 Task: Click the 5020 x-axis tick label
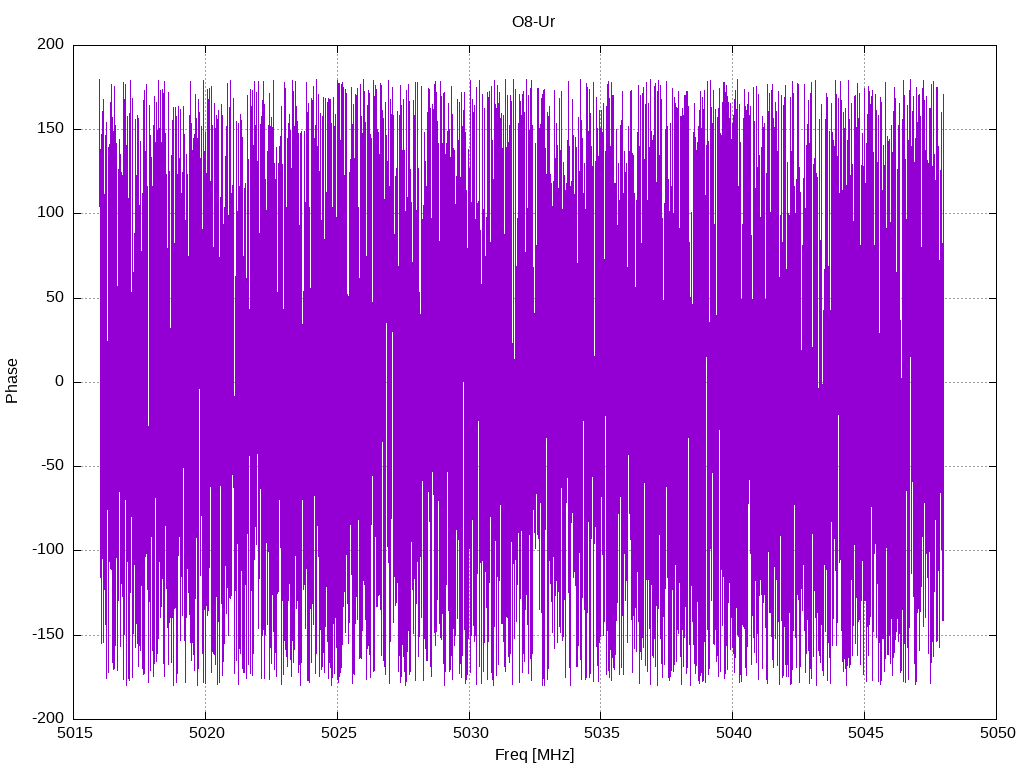[206, 733]
